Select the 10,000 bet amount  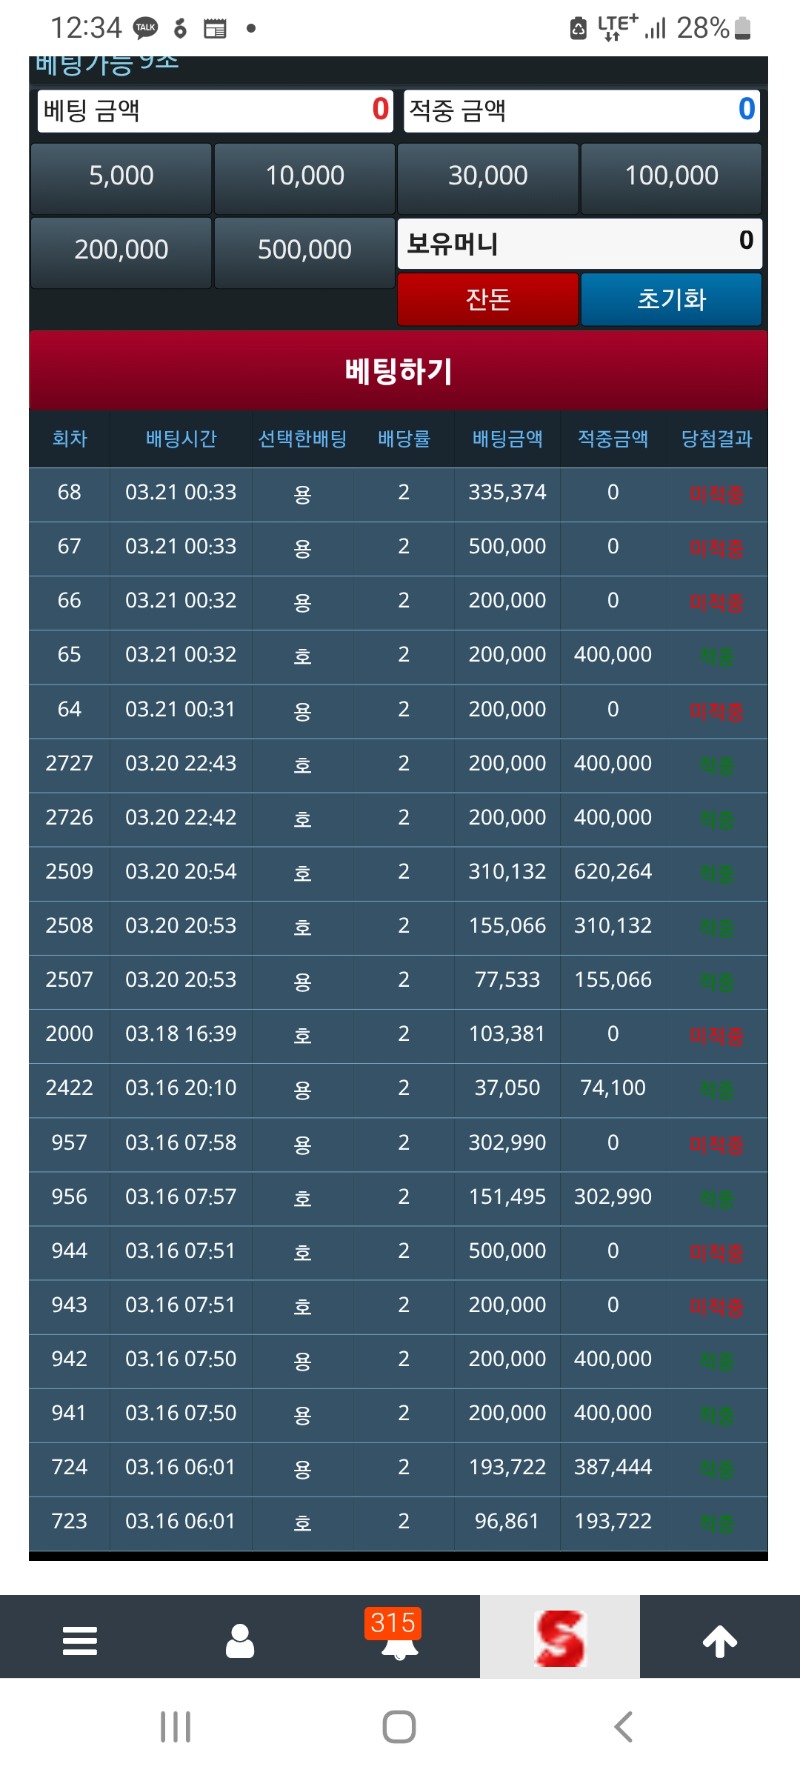pos(304,176)
